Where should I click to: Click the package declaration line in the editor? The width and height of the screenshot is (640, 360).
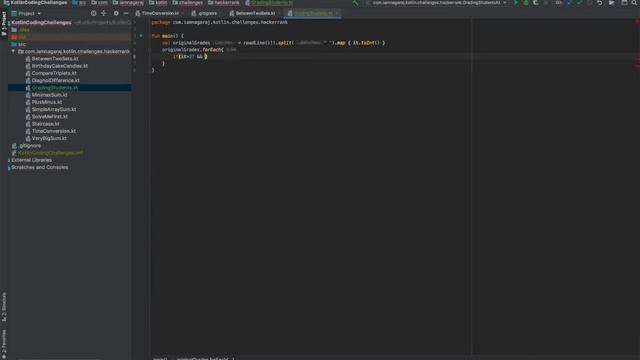coord(220,22)
